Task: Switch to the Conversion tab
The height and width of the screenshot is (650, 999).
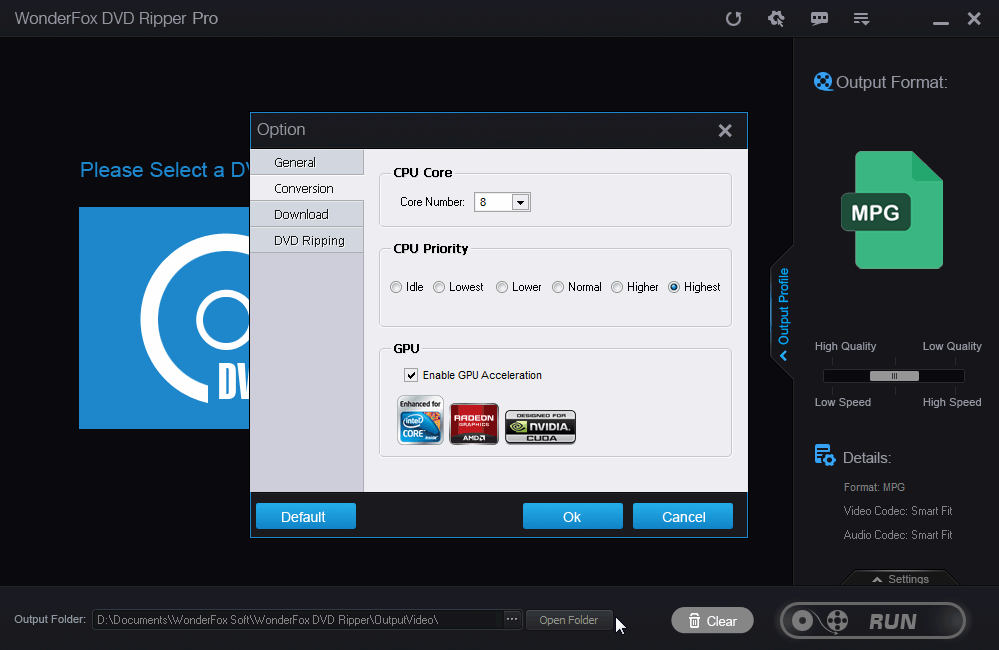Action: click(307, 189)
